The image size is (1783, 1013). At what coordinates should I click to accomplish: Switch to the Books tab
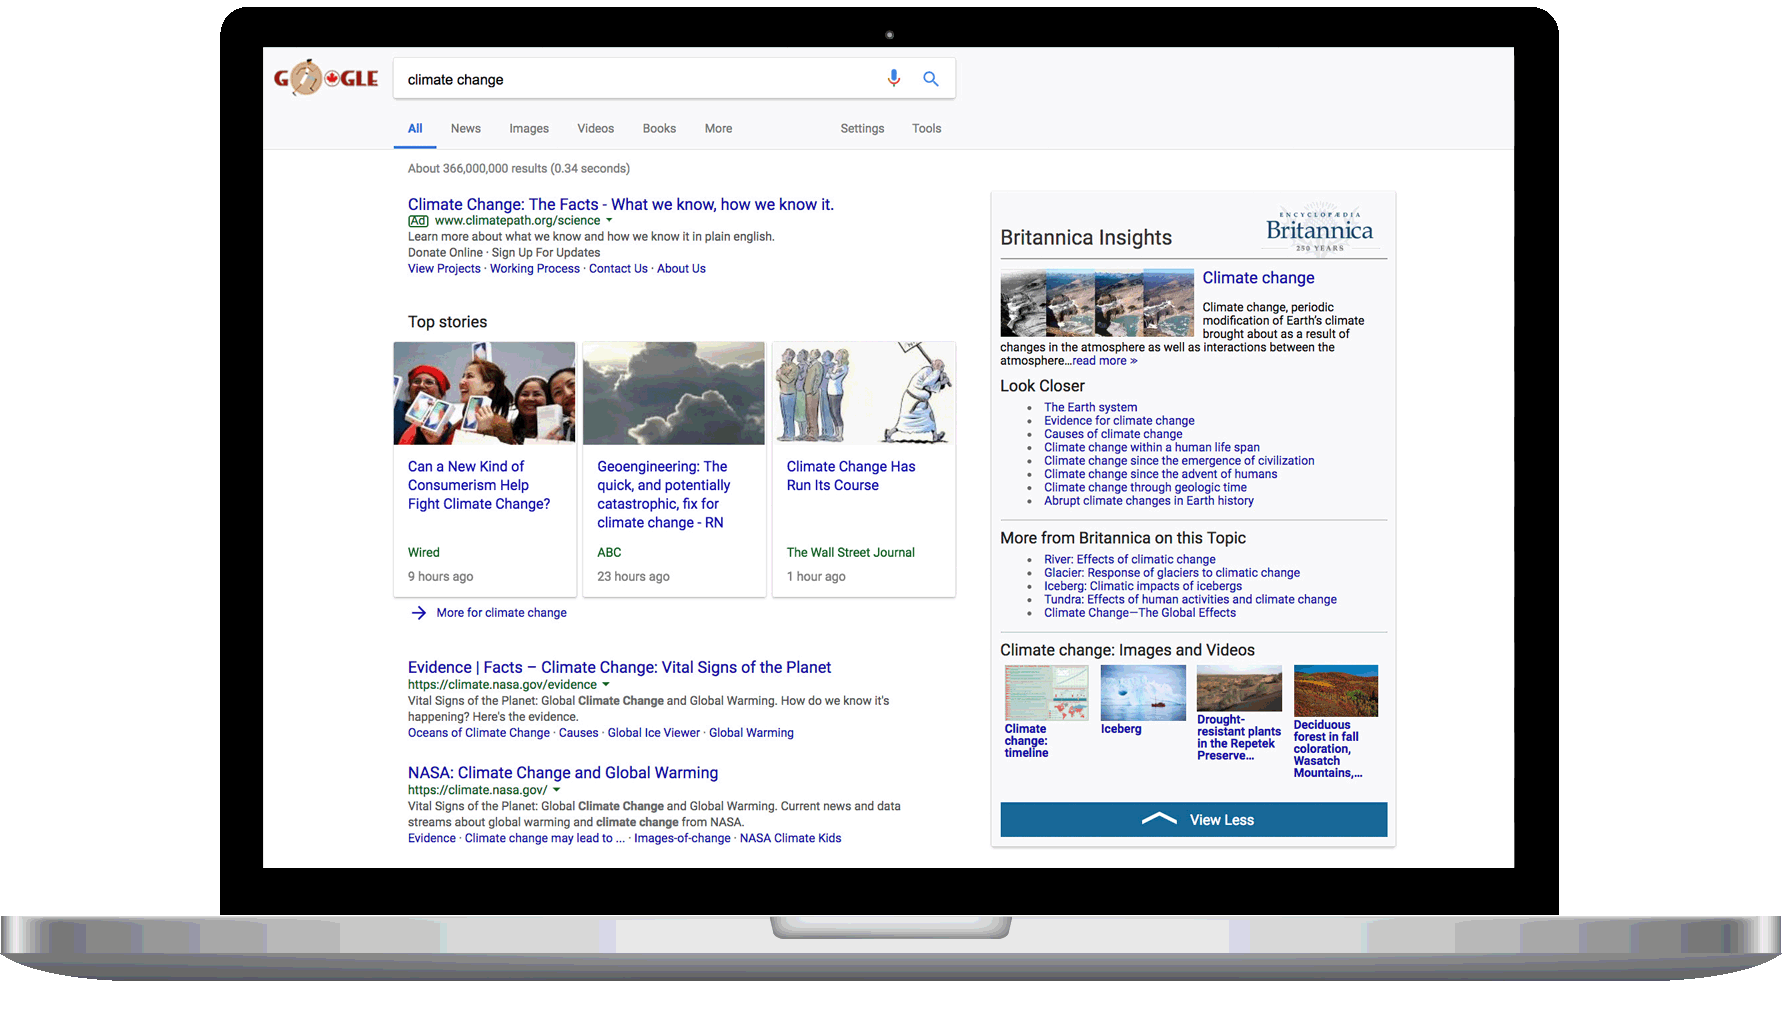pyautogui.click(x=659, y=129)
